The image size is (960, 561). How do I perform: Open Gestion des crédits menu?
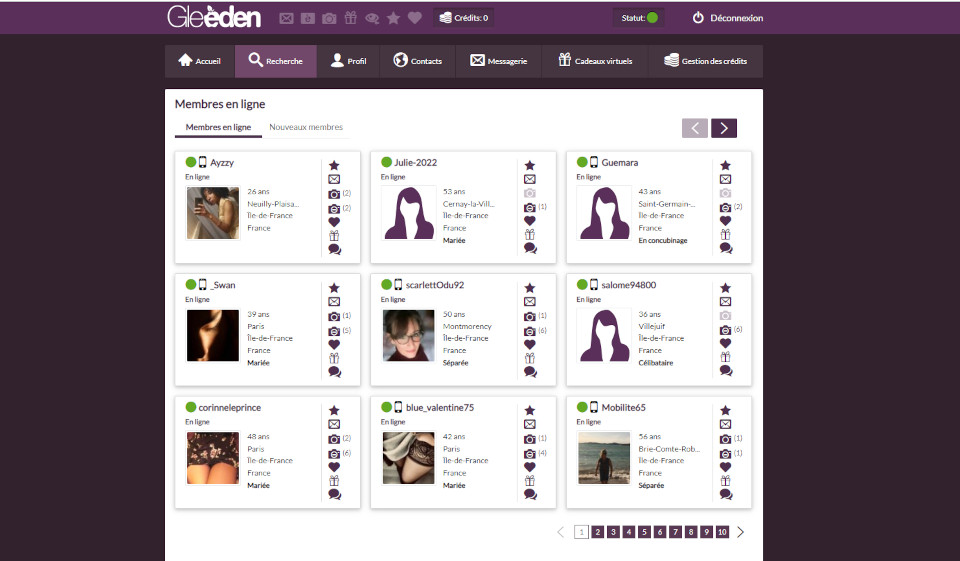coord(706,61)
